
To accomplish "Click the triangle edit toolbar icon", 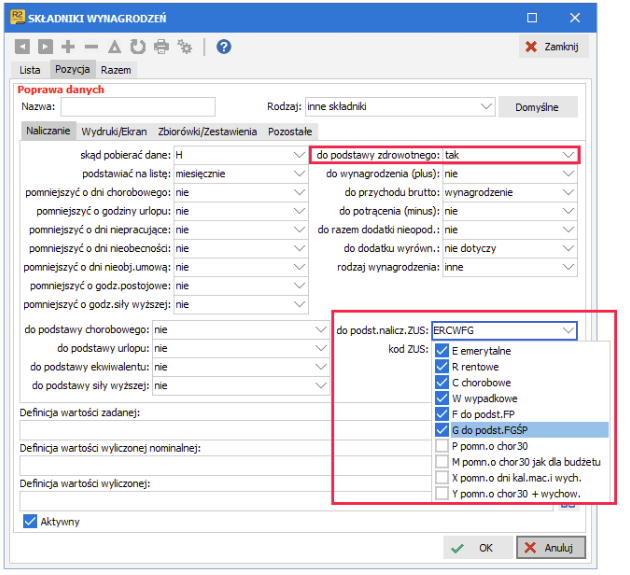I will click(115, 47).
